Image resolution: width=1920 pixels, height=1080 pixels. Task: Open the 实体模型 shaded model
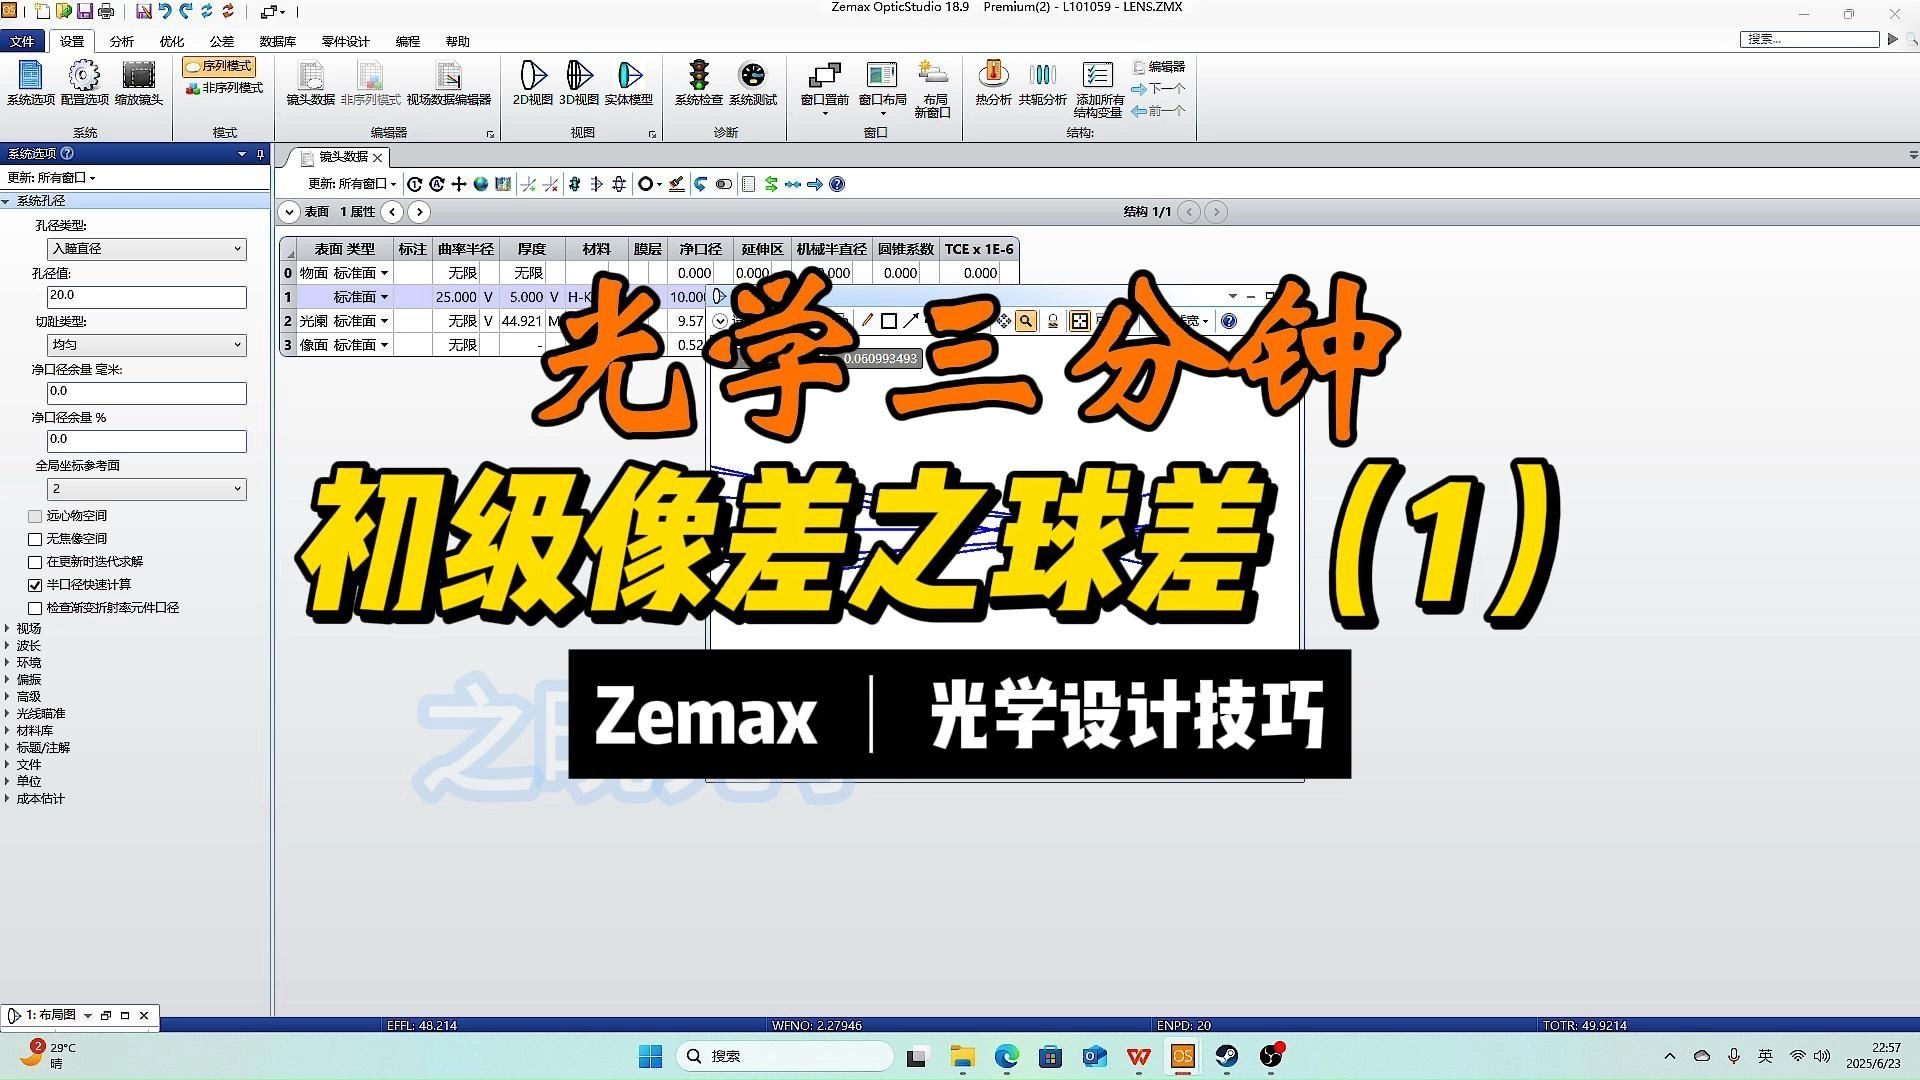tap(629, 85)
